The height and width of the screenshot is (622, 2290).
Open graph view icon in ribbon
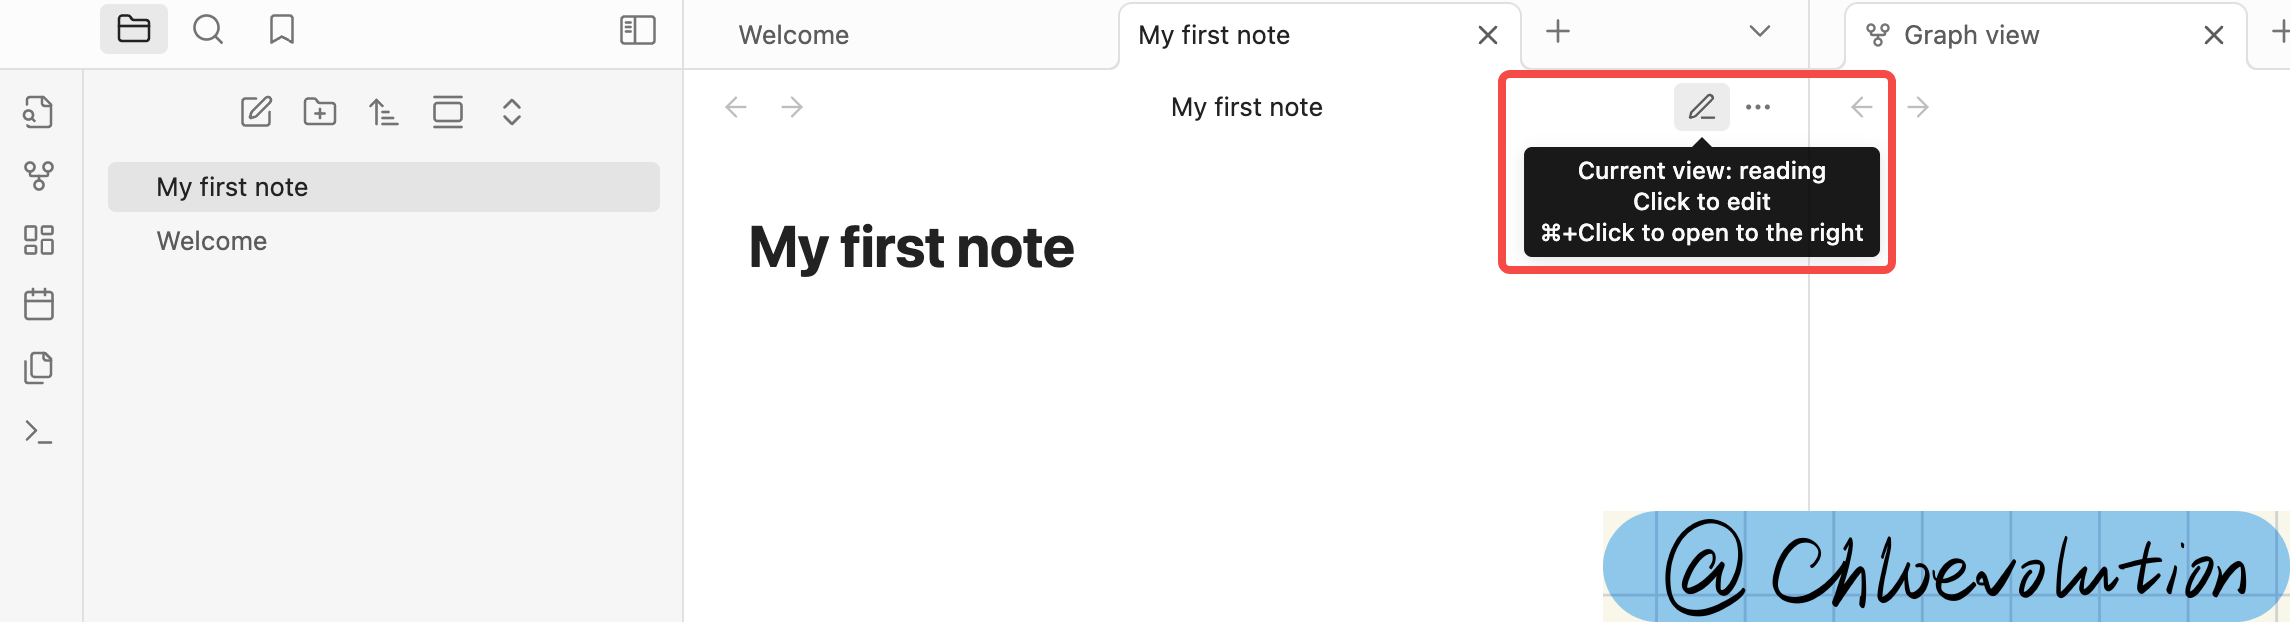tap(39, 176)
